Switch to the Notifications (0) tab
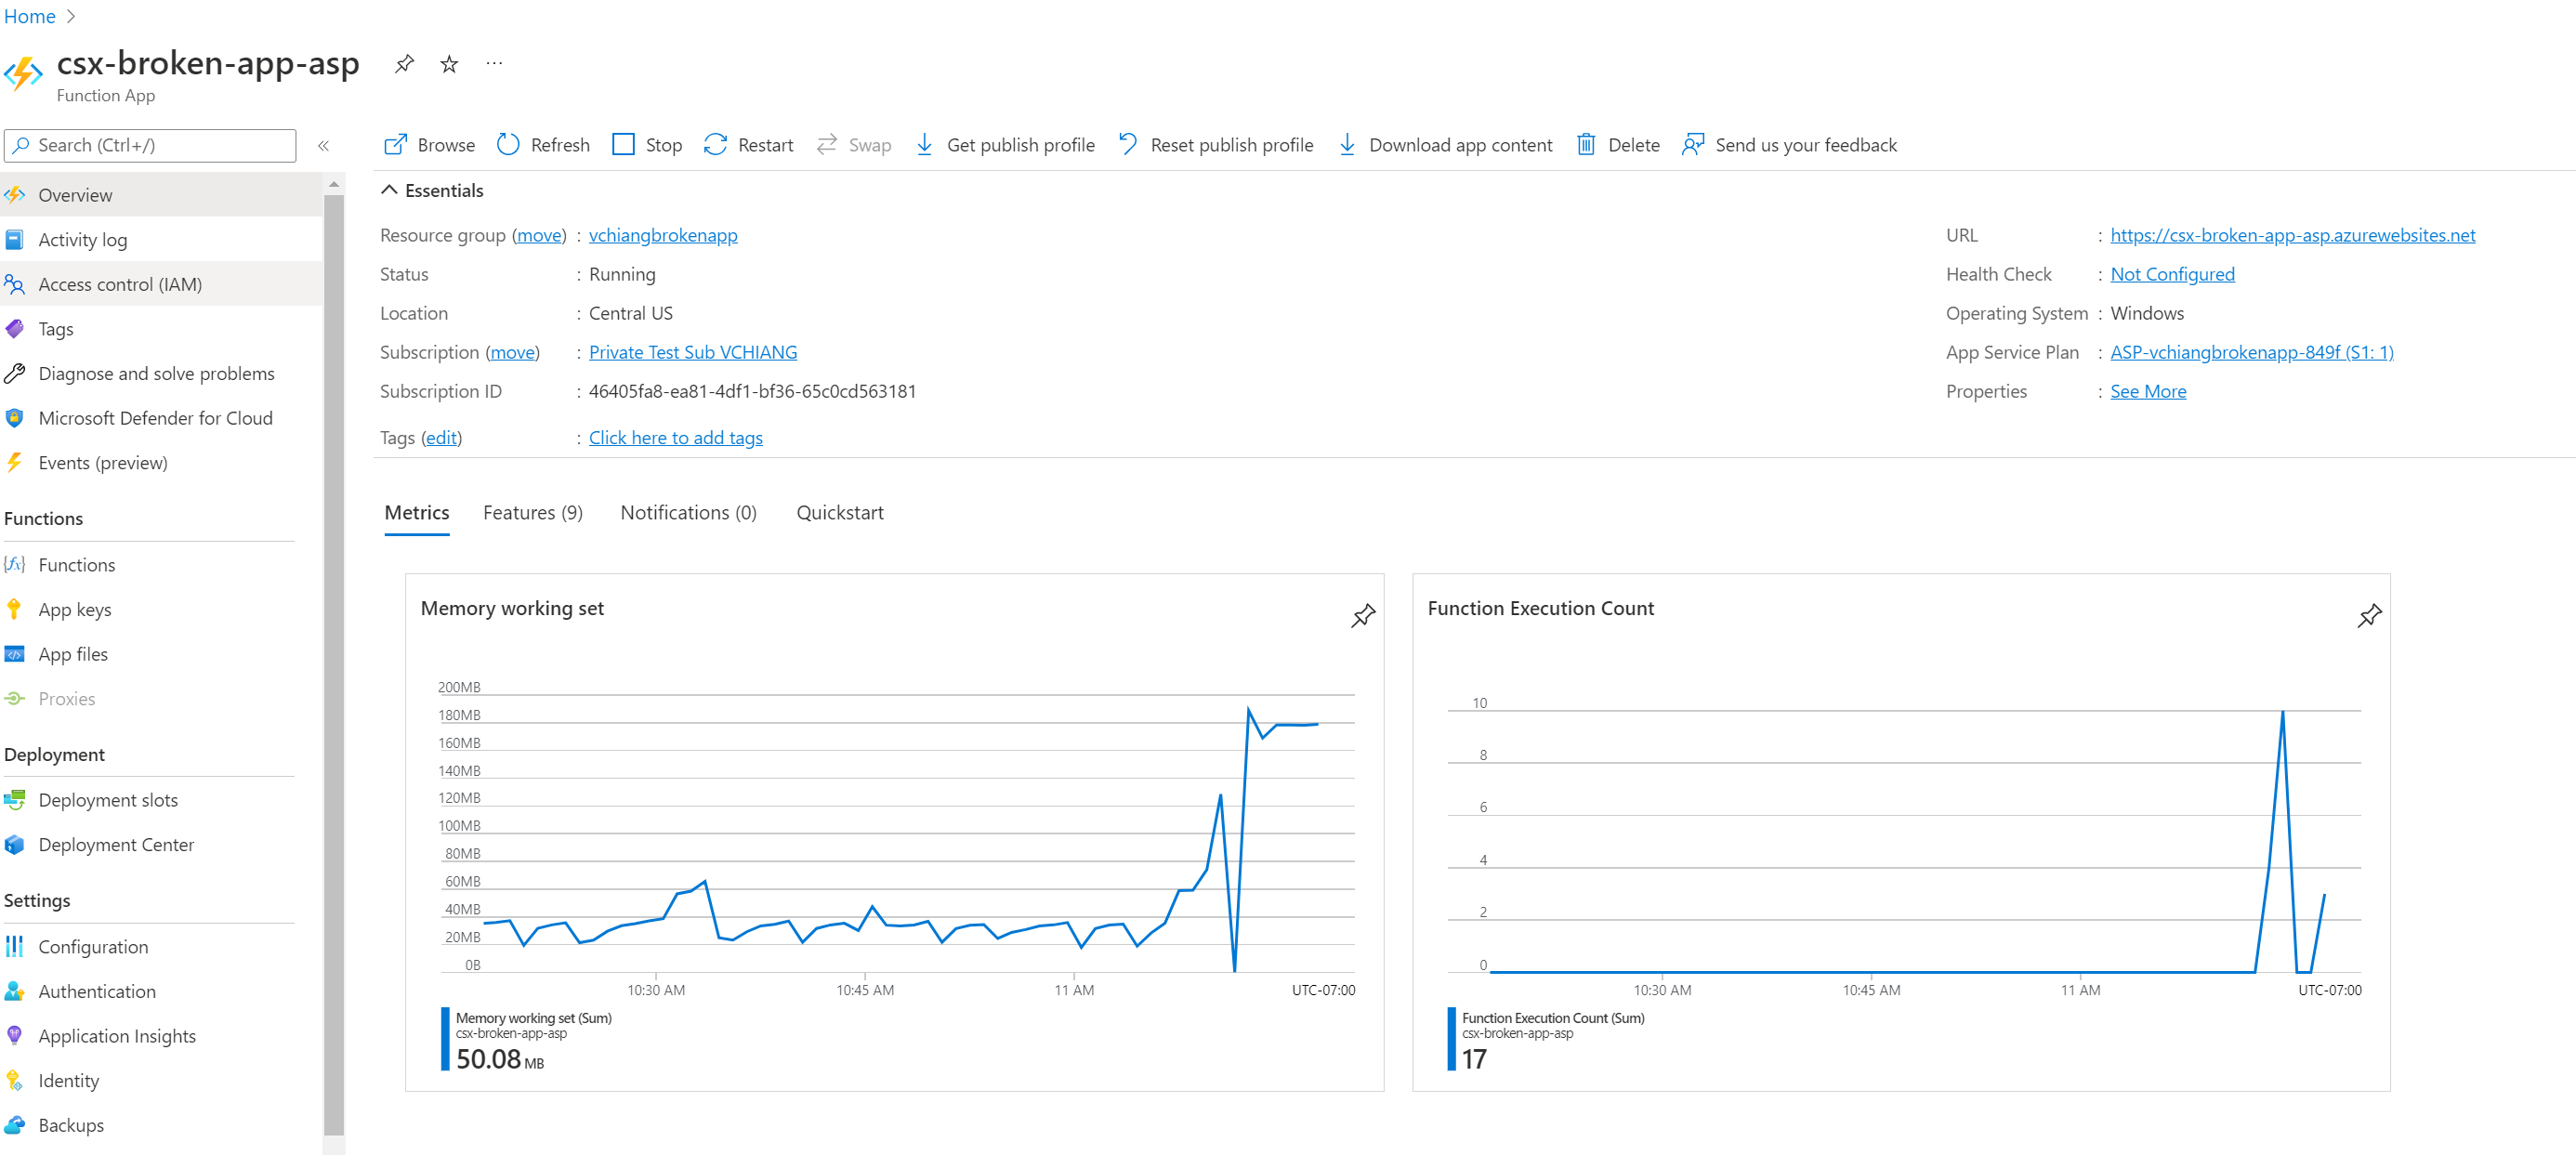Image resolution: width=2576 pixels, height=1155 pixels. coord(688,512)
